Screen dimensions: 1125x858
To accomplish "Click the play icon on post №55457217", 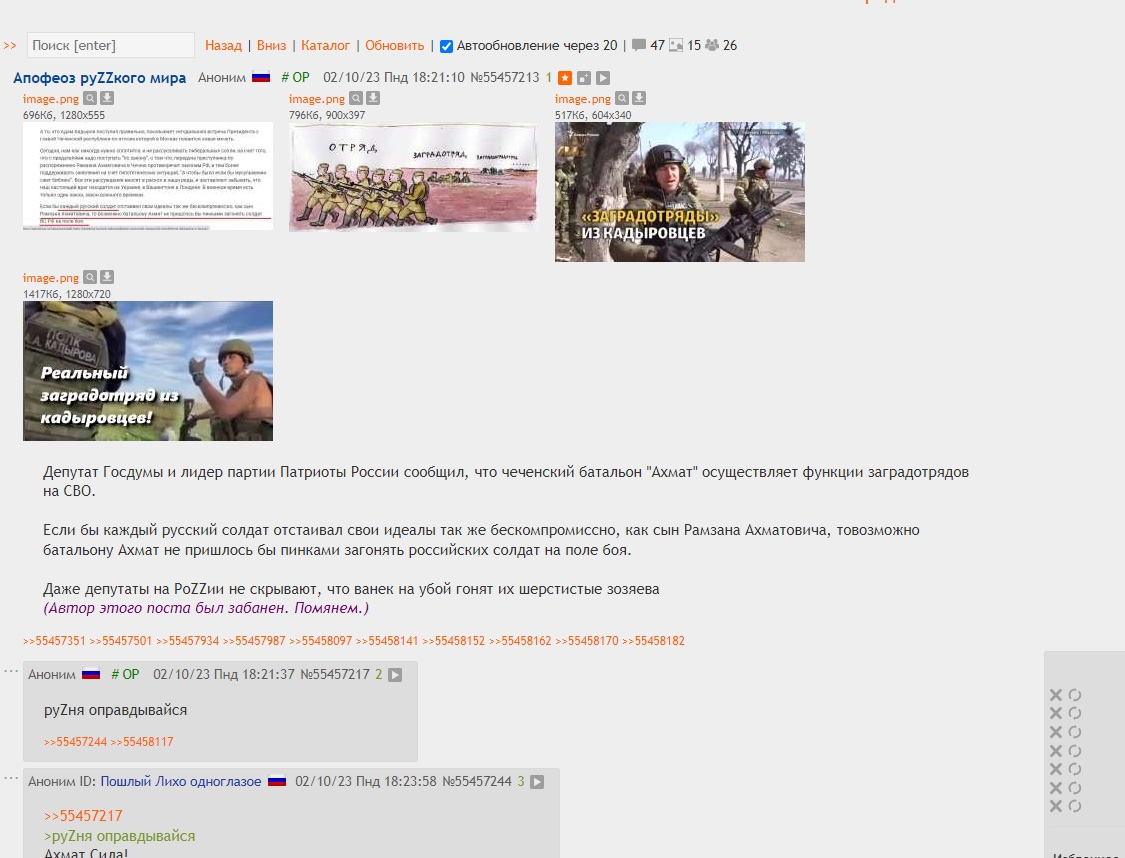I will click(x=395, y=675).
